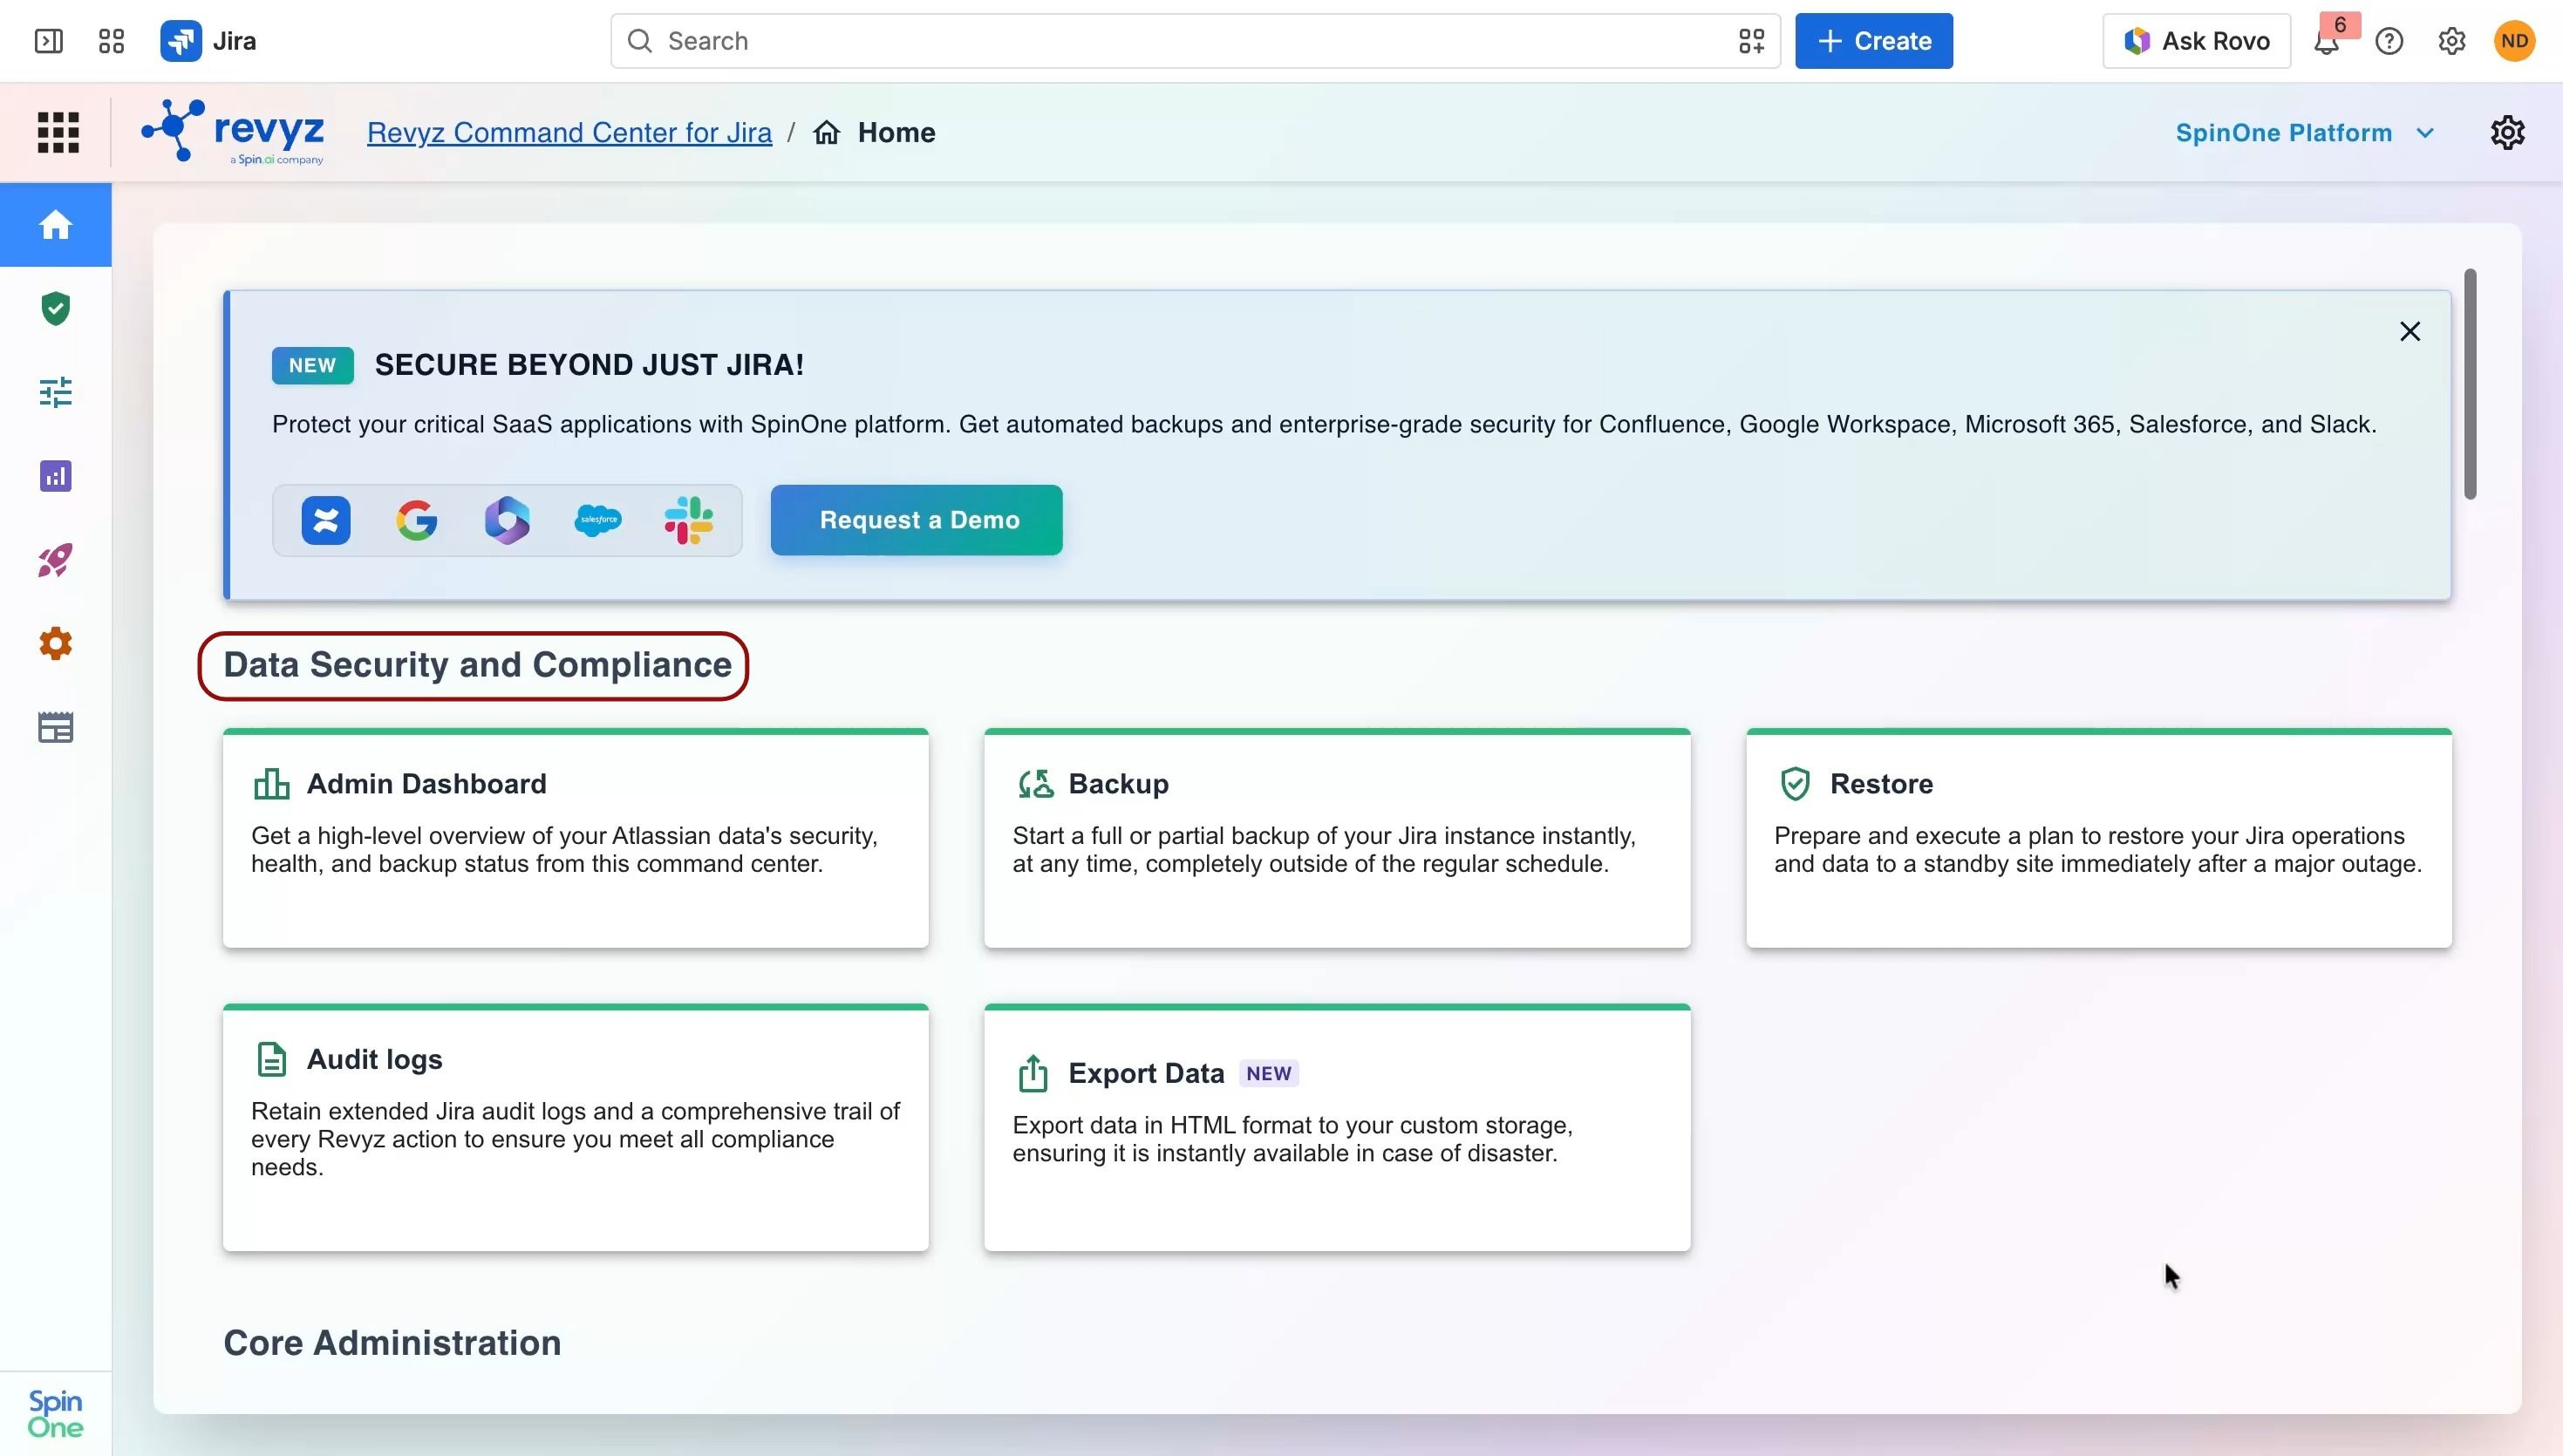2563x1456 pixels.
Task: Open the search bar's apps filter icon
Action: coord(1751,41)
